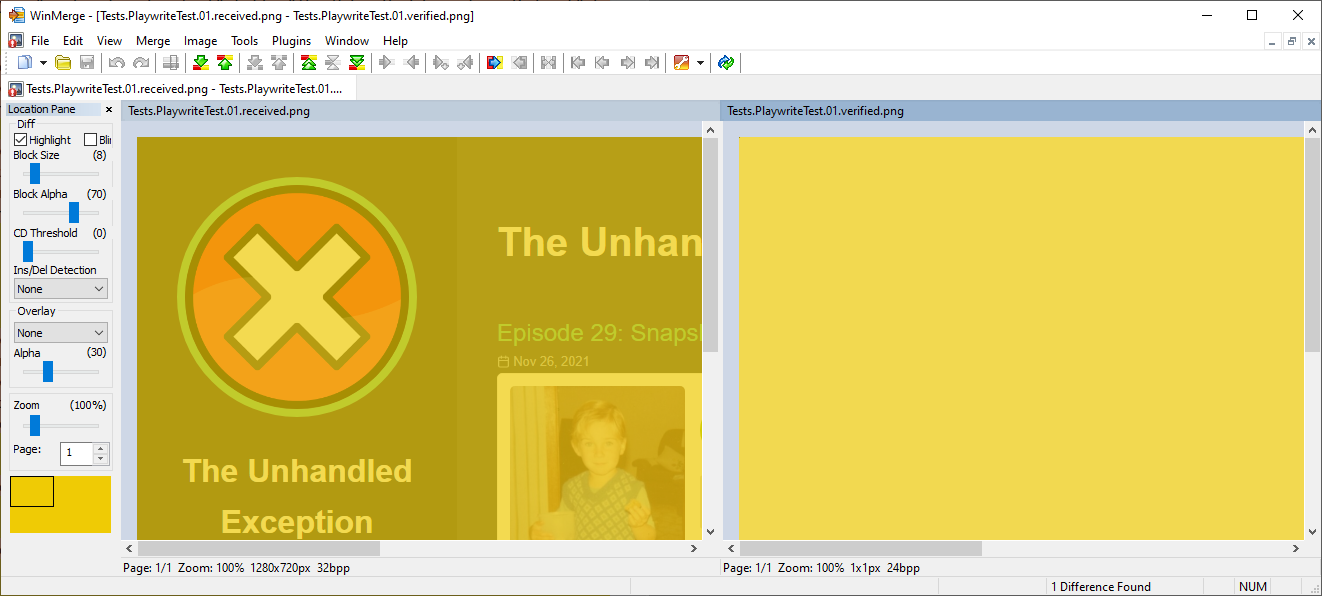Screen dimensions: 1322x596
Task: Open the Image menu
Action: click(200, 41)
